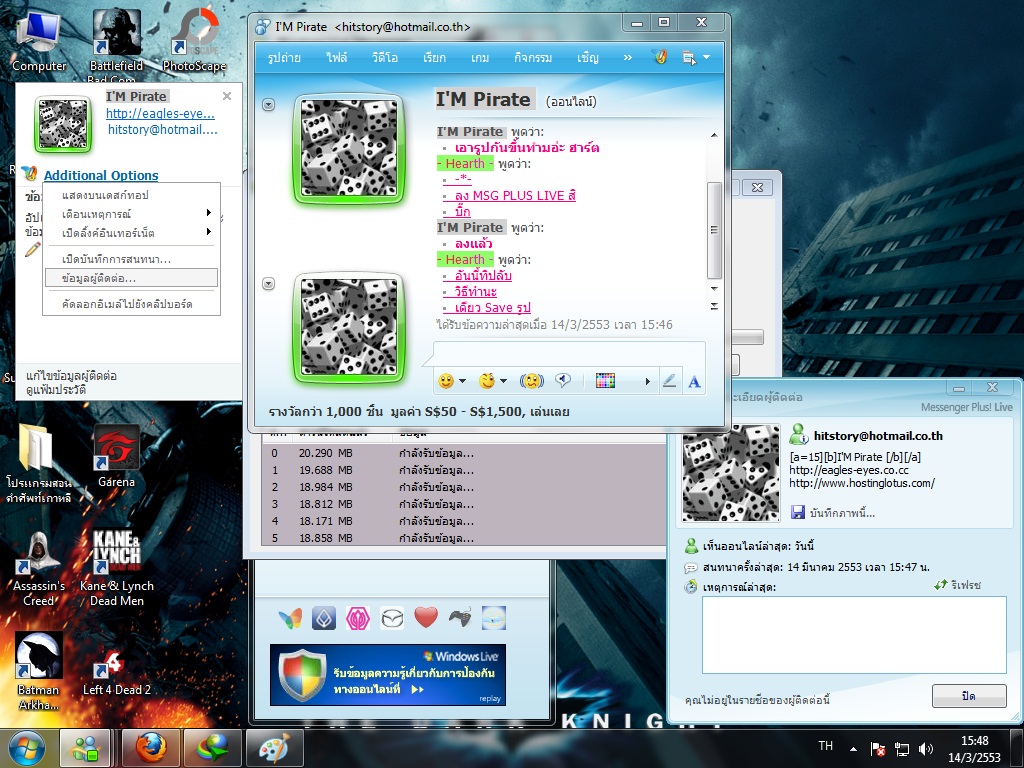Click the Messenger Plus icon in chat toolbar
Image resolution: width=1024 pixels, height=768 pixels.
(x=660, y=57)
